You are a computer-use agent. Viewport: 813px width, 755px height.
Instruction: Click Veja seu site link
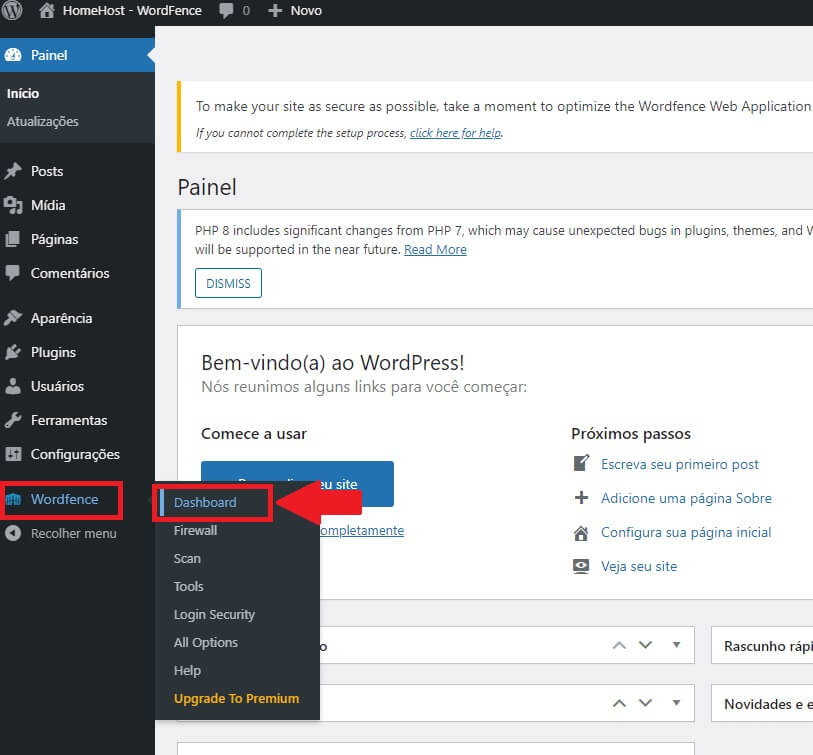pos(639,566)
